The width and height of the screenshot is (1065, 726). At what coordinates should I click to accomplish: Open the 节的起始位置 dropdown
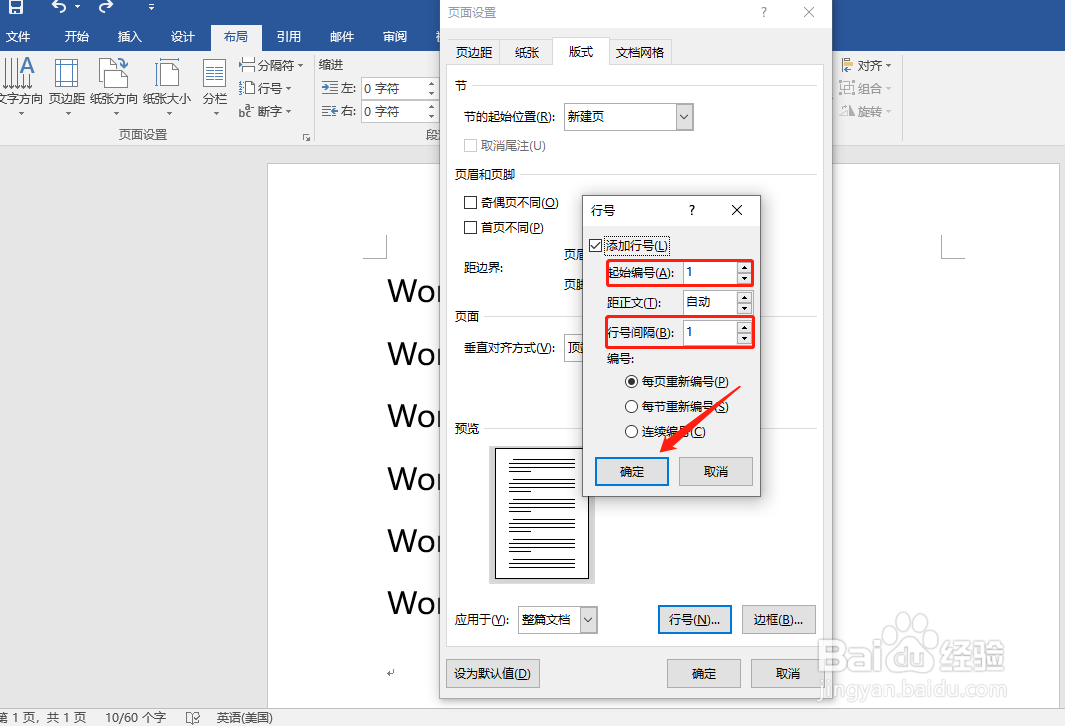(684, 117)
